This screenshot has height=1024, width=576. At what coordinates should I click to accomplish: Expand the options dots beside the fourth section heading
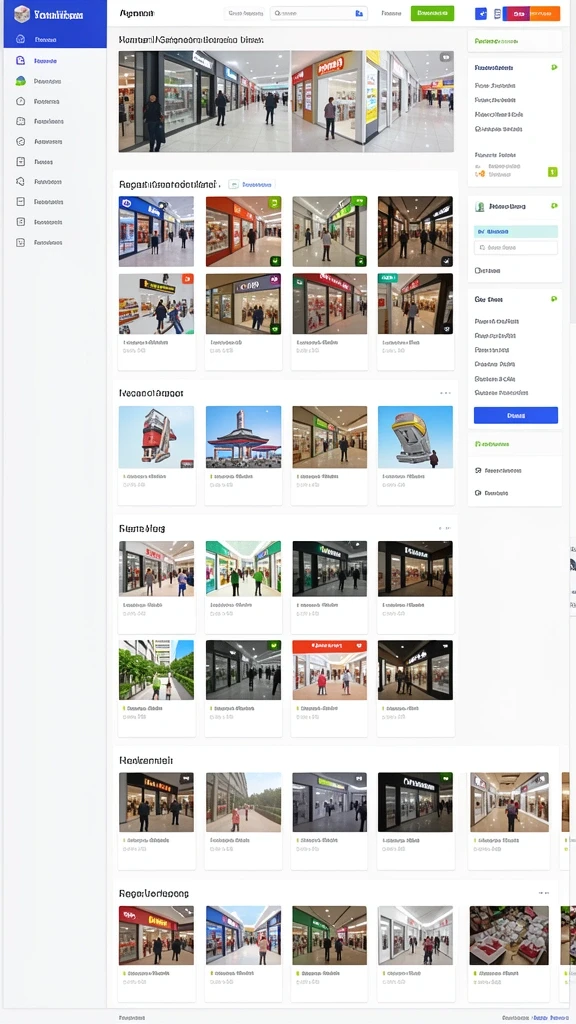[x=445, y=528]
